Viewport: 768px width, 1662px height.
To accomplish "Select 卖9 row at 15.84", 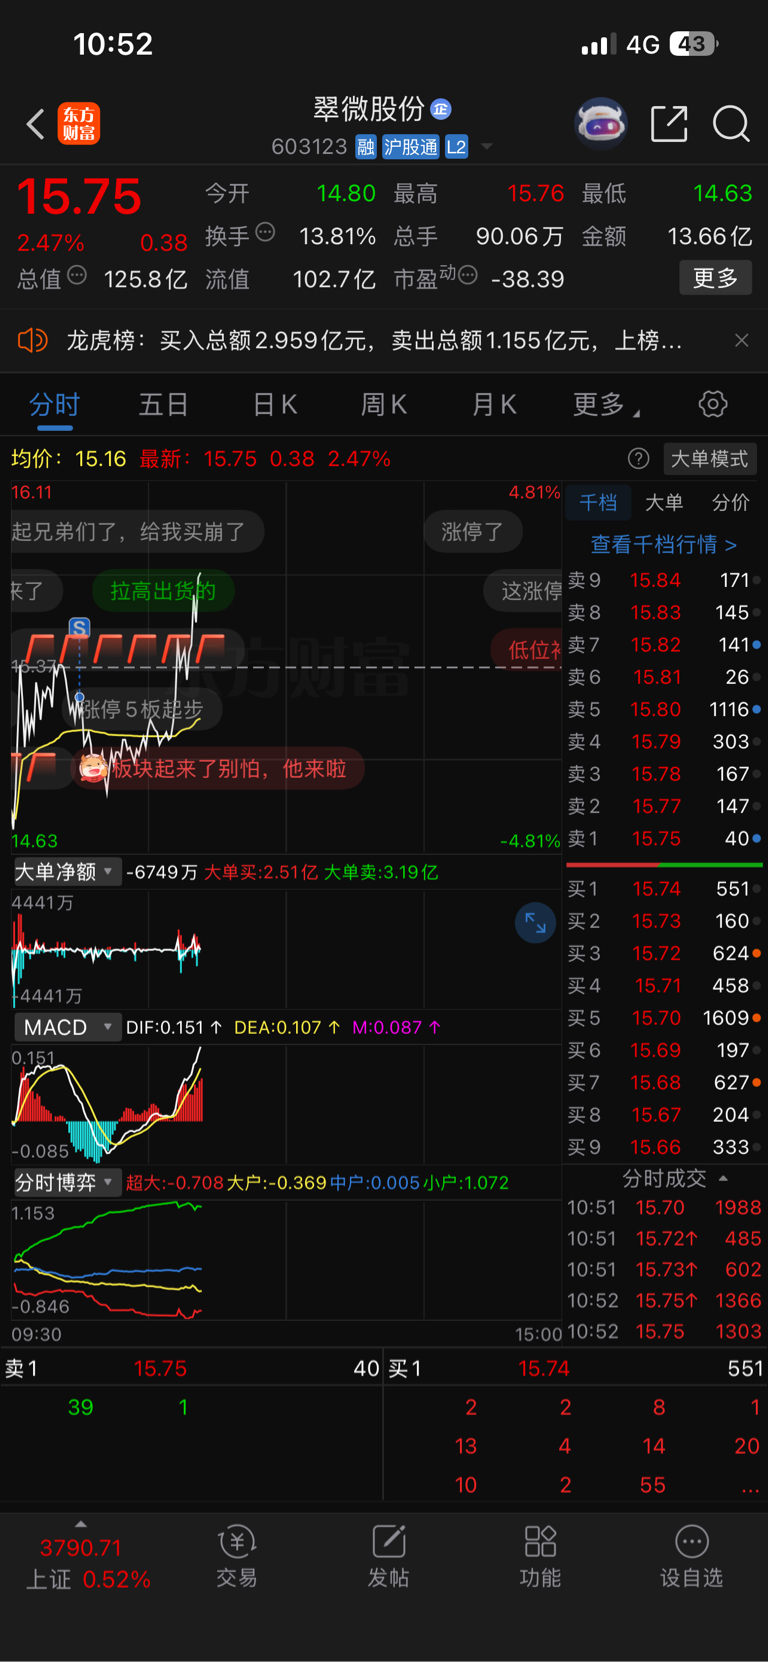I will click(664, 580).
